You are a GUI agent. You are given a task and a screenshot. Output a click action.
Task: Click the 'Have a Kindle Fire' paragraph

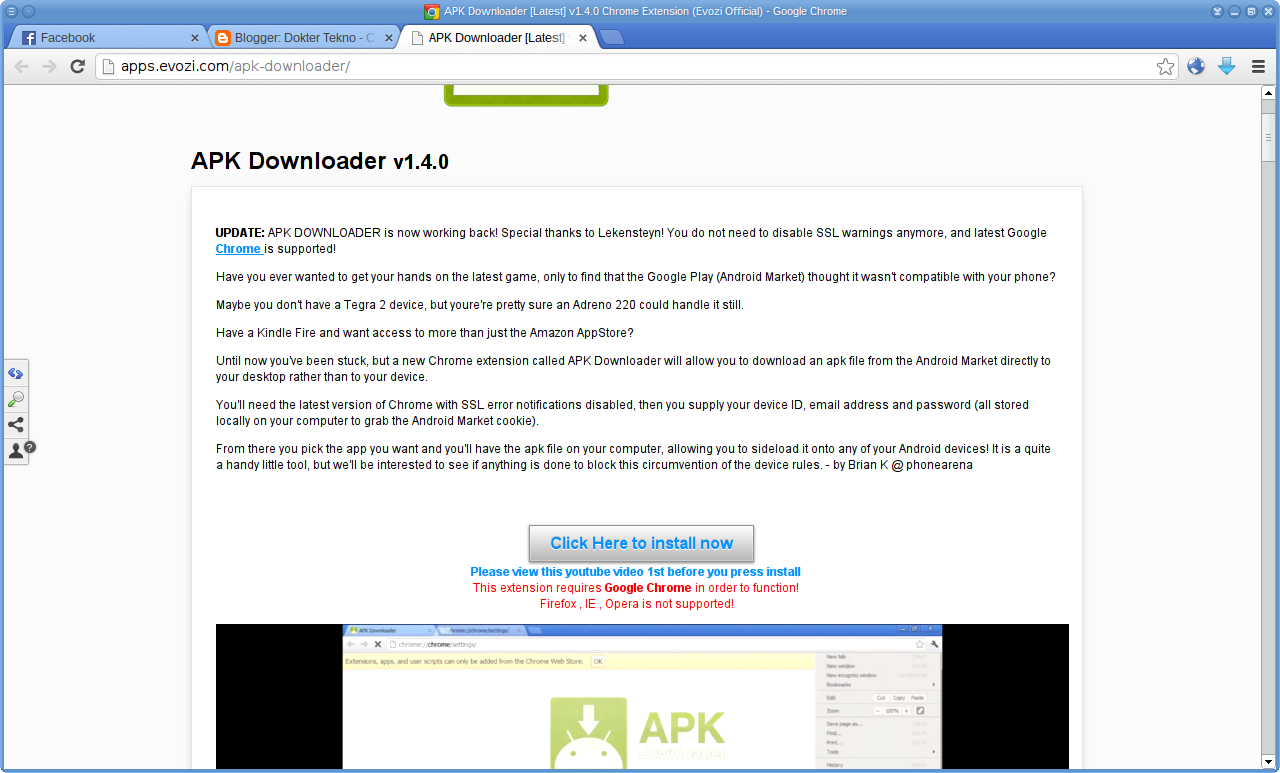click(x=425, y=333)
